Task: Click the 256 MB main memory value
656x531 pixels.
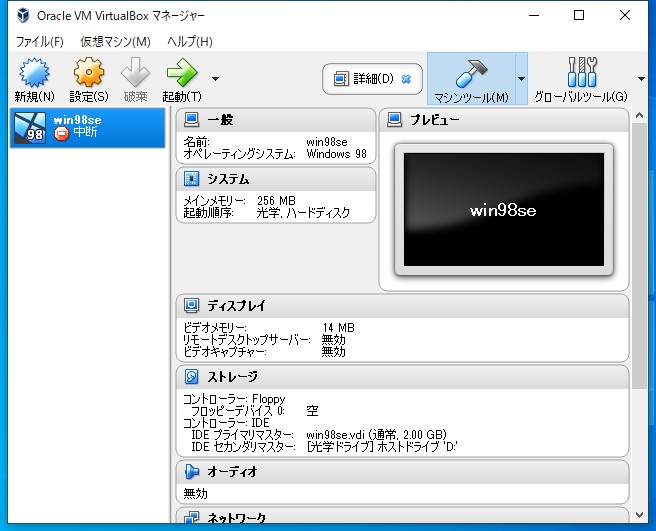Action: [x=276, y=200]
